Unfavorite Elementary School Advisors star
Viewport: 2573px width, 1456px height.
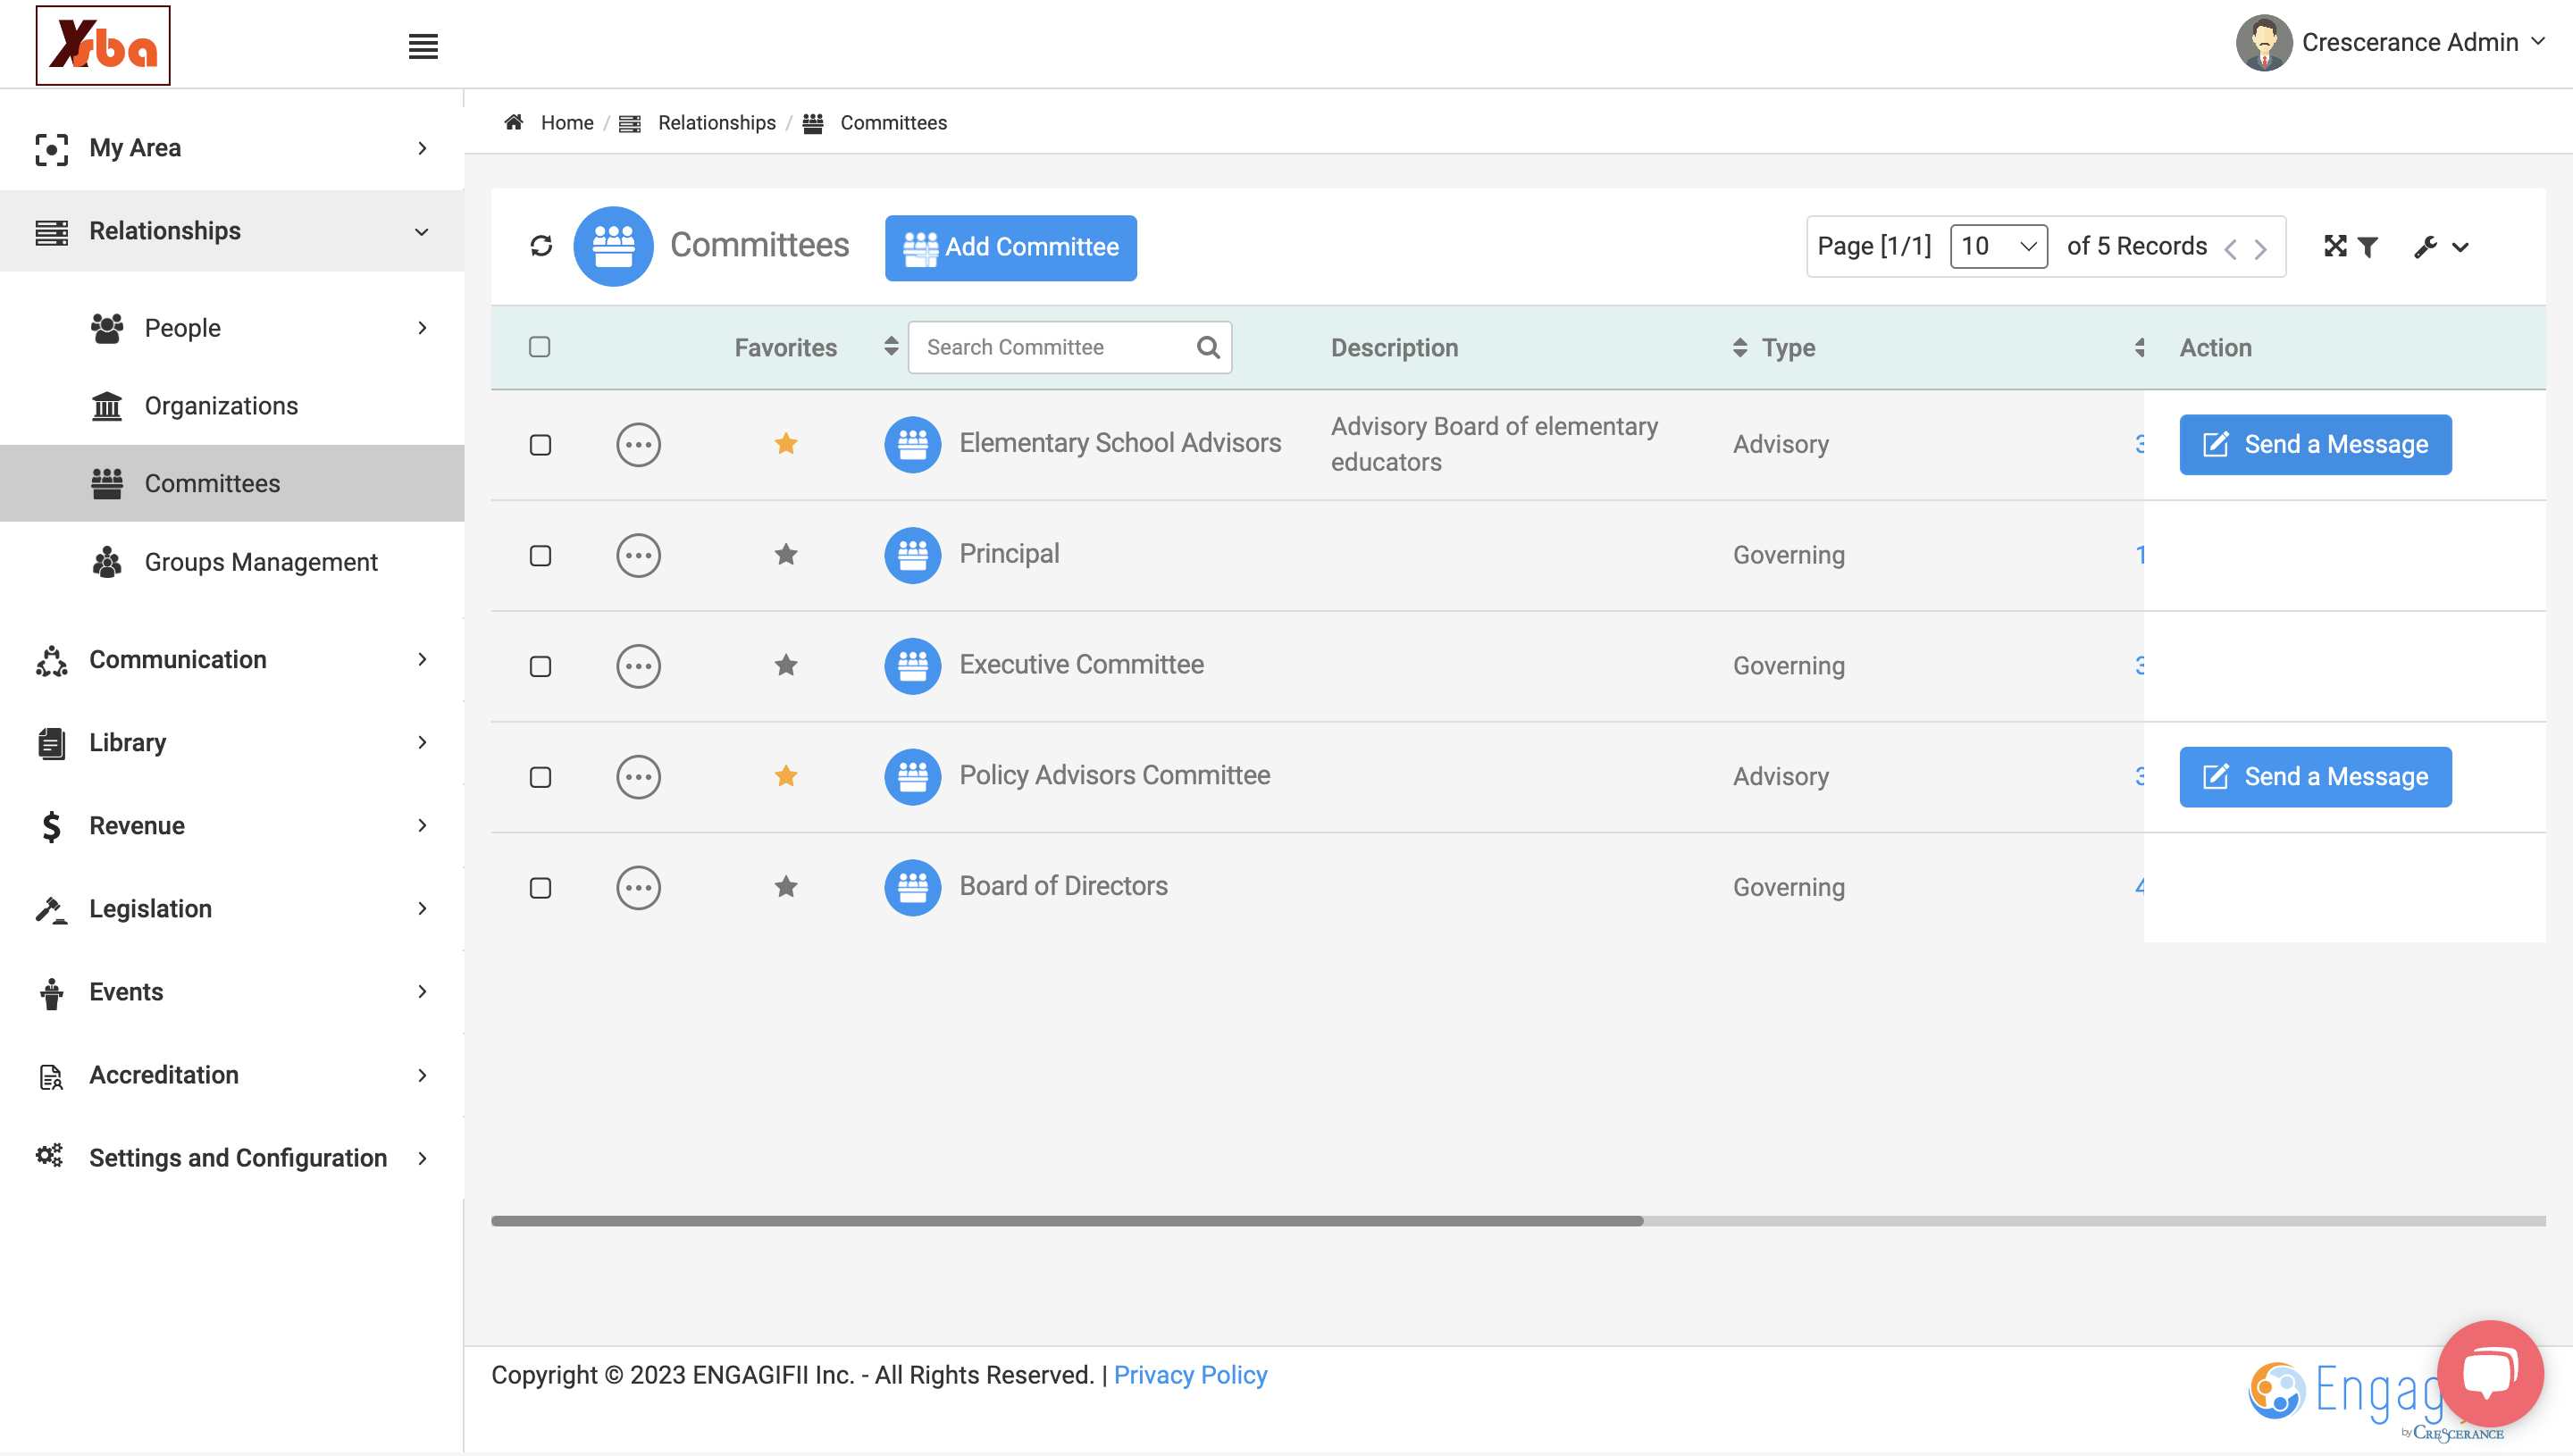[x=786, y=443]
